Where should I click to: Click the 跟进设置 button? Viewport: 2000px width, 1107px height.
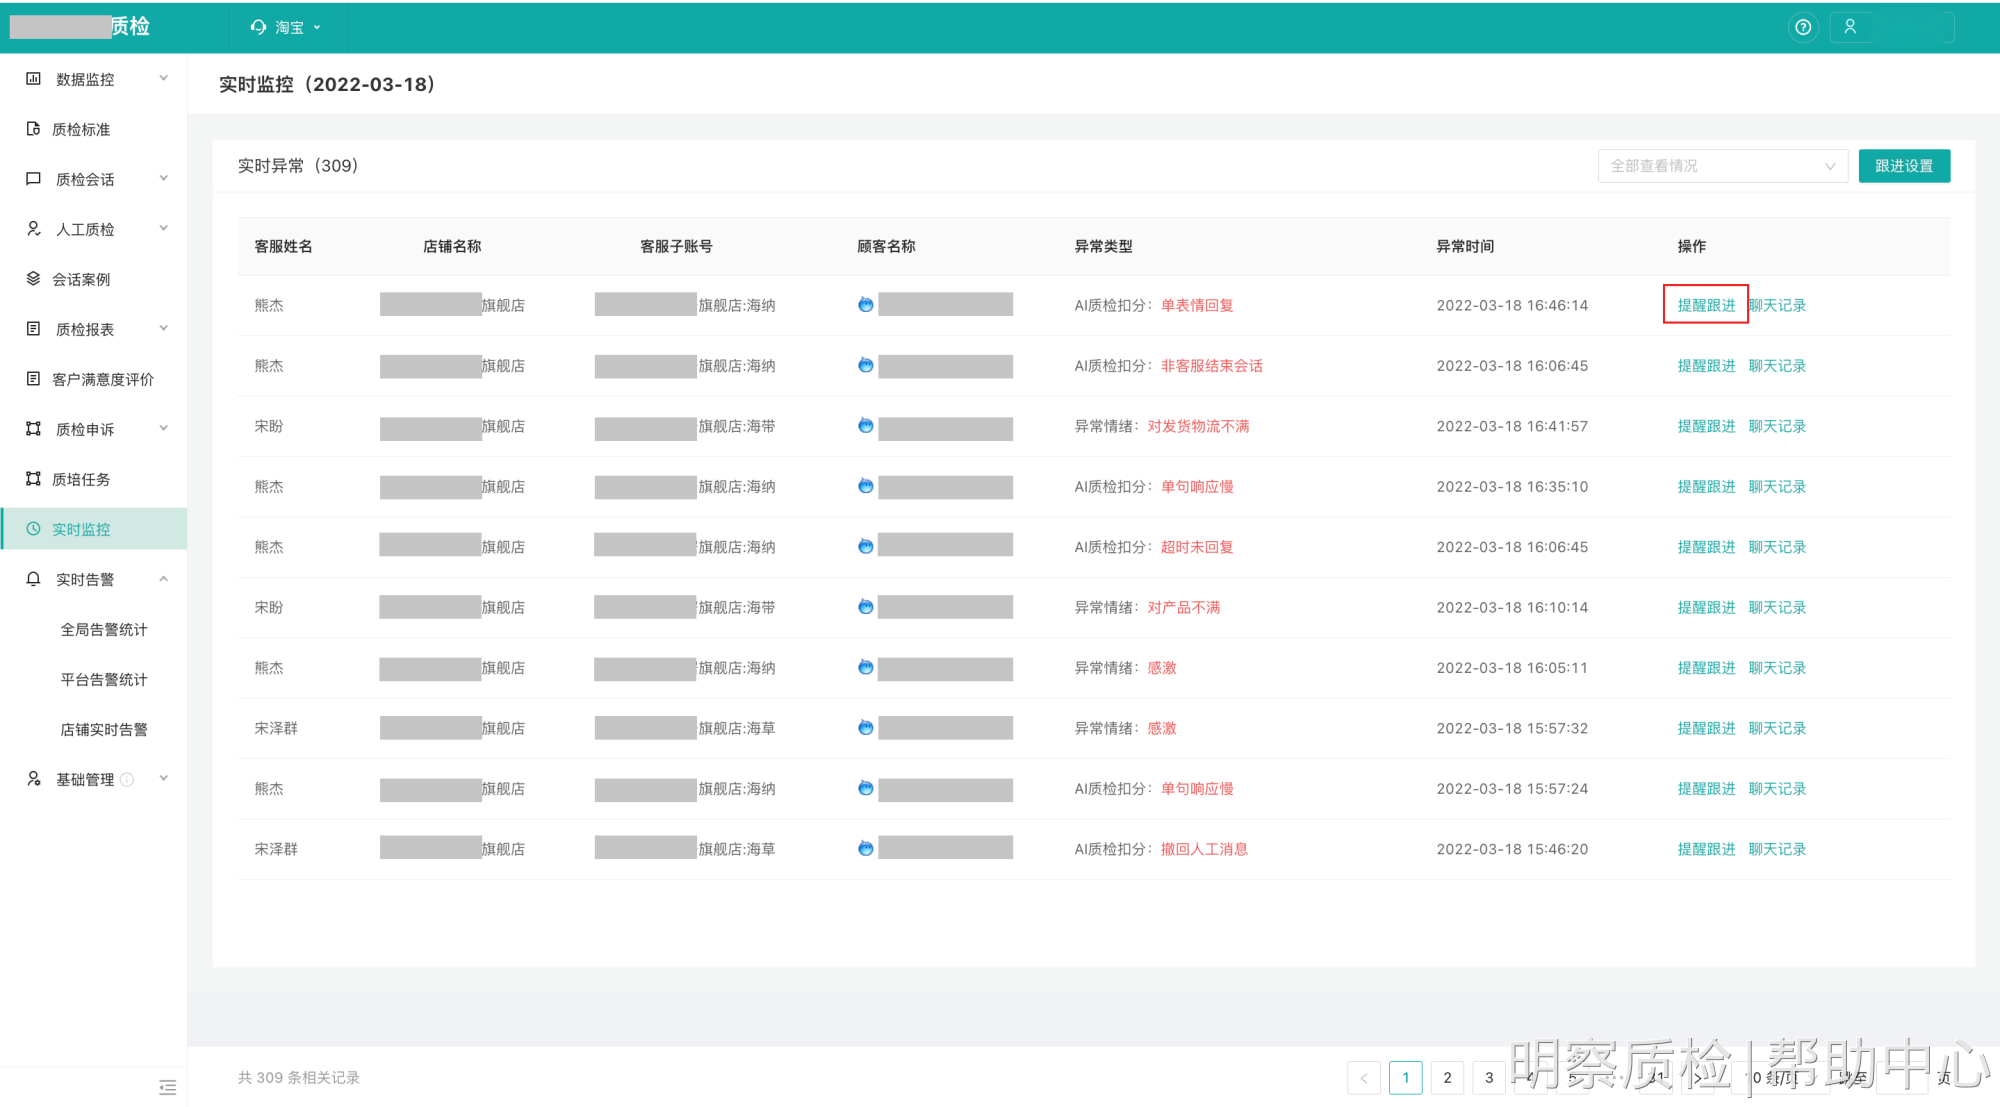pos(1904,166)
